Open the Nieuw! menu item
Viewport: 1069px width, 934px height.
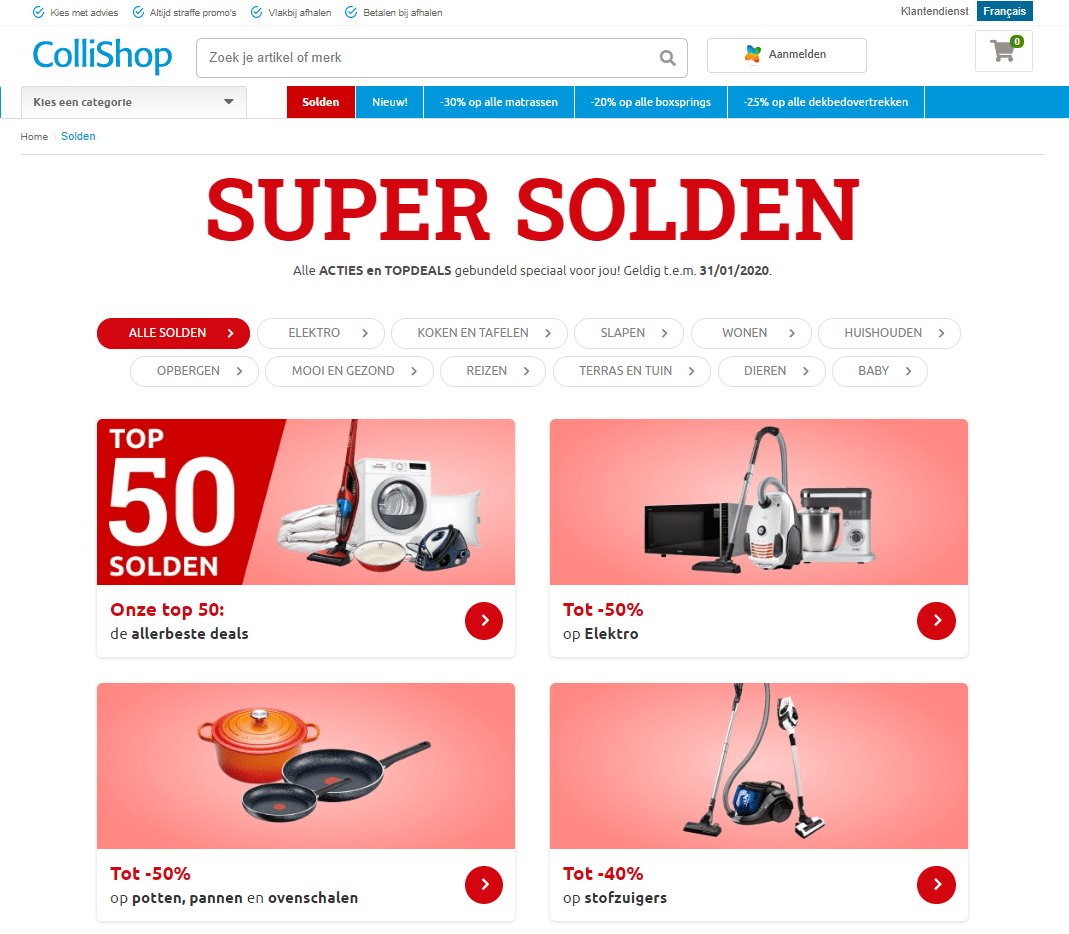390,102
